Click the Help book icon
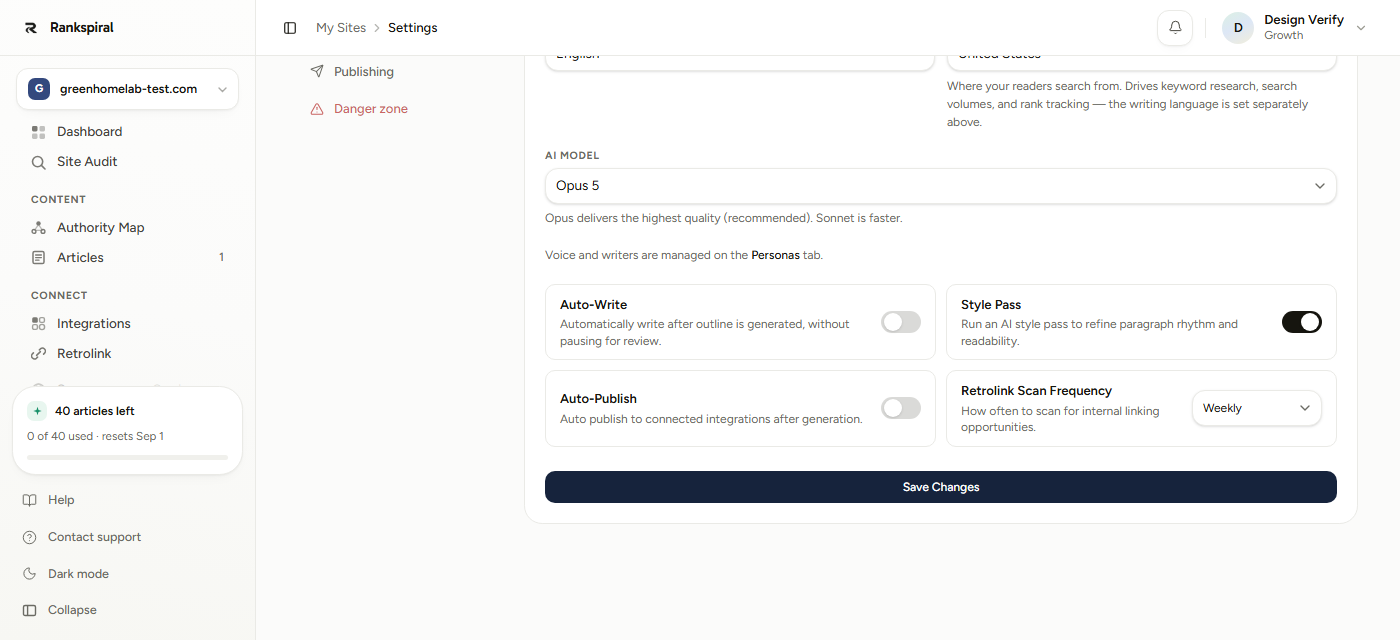 pos(30,500)
